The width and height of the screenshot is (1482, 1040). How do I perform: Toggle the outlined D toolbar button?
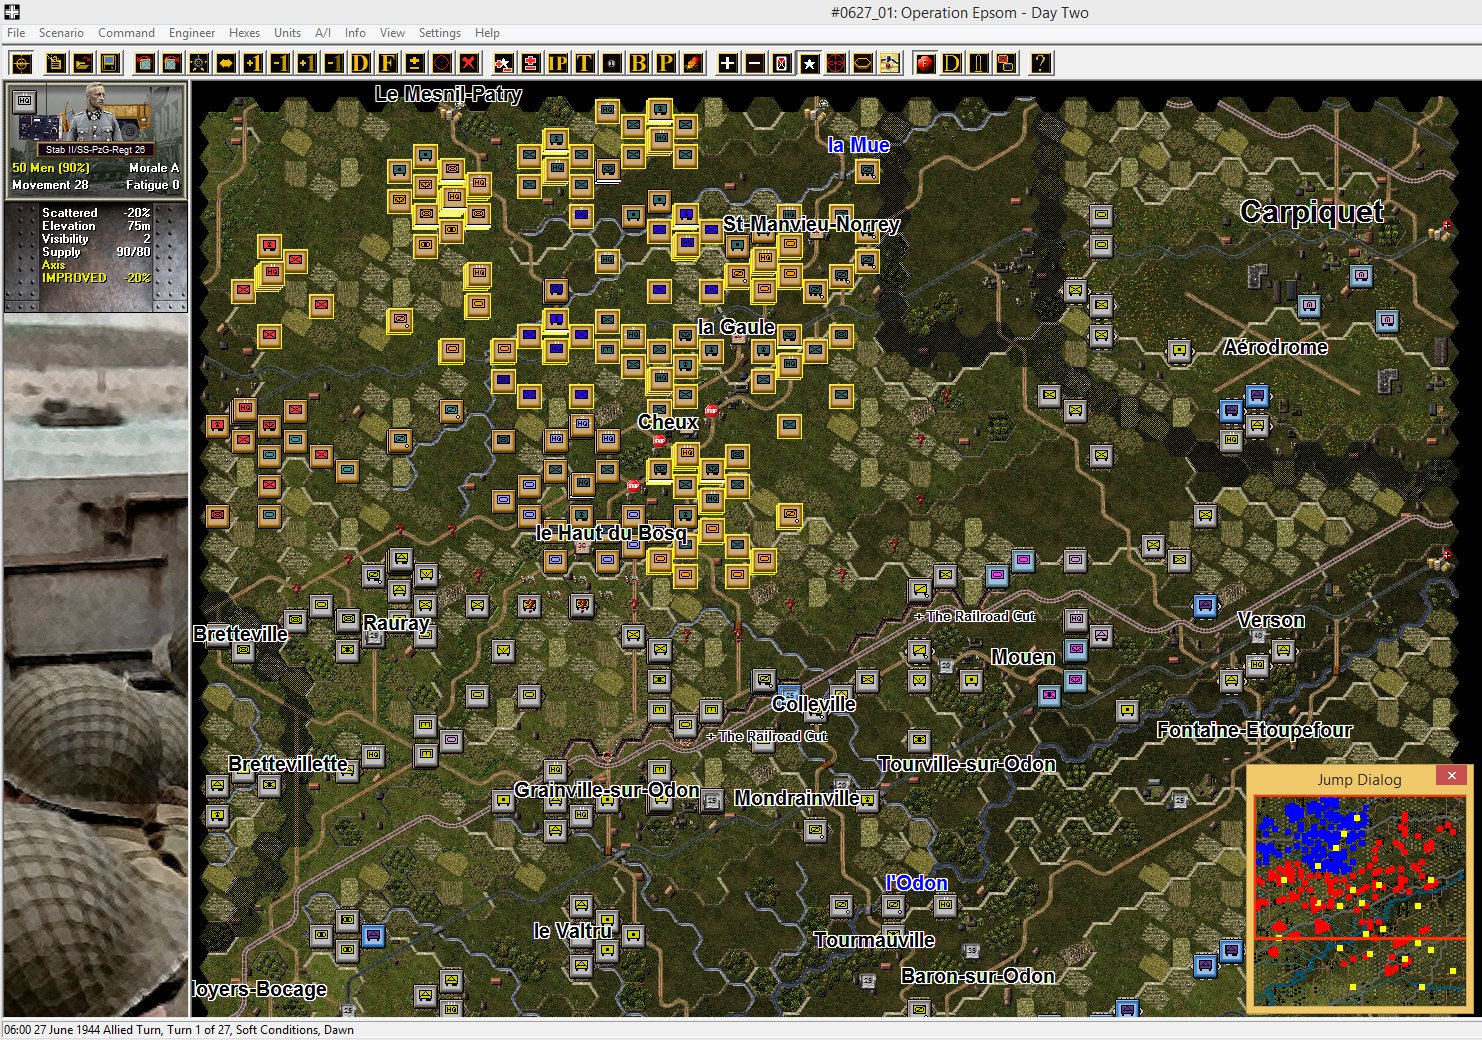click(952, 63)
